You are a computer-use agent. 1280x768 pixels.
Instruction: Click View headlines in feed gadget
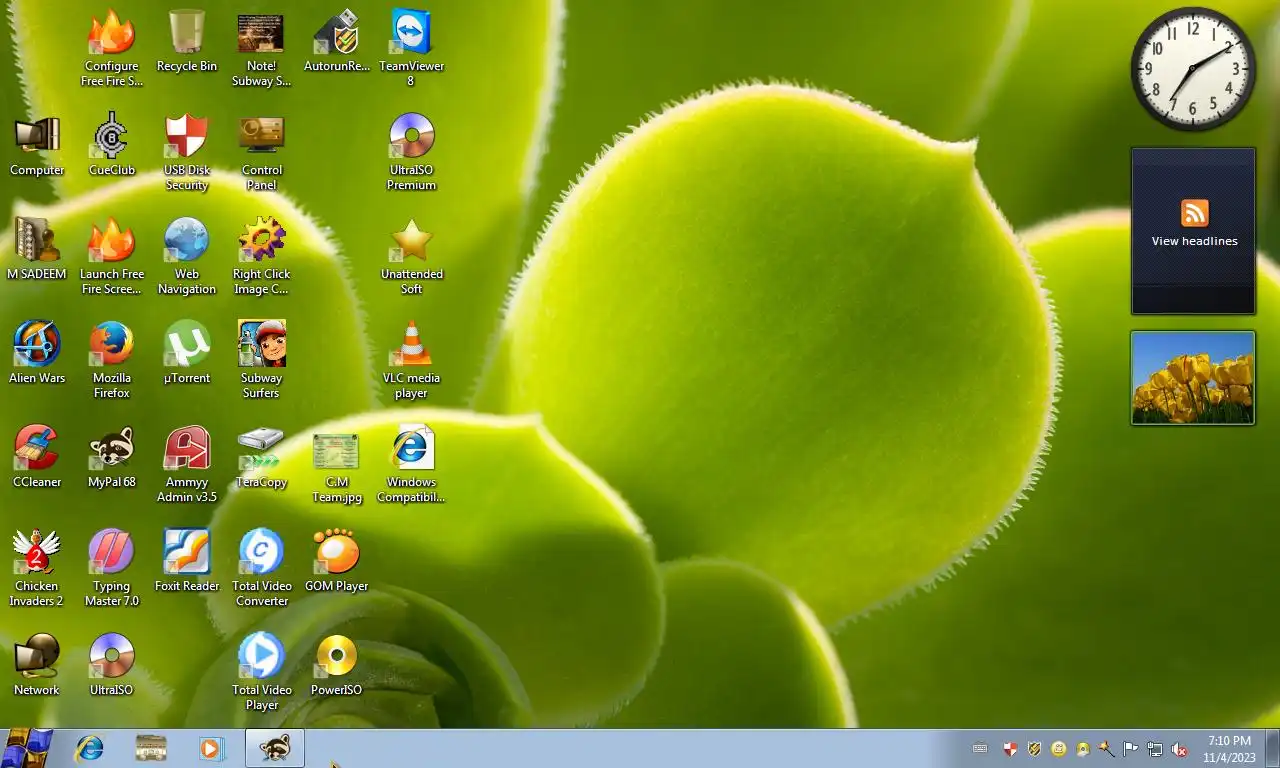coord(1194,241)
